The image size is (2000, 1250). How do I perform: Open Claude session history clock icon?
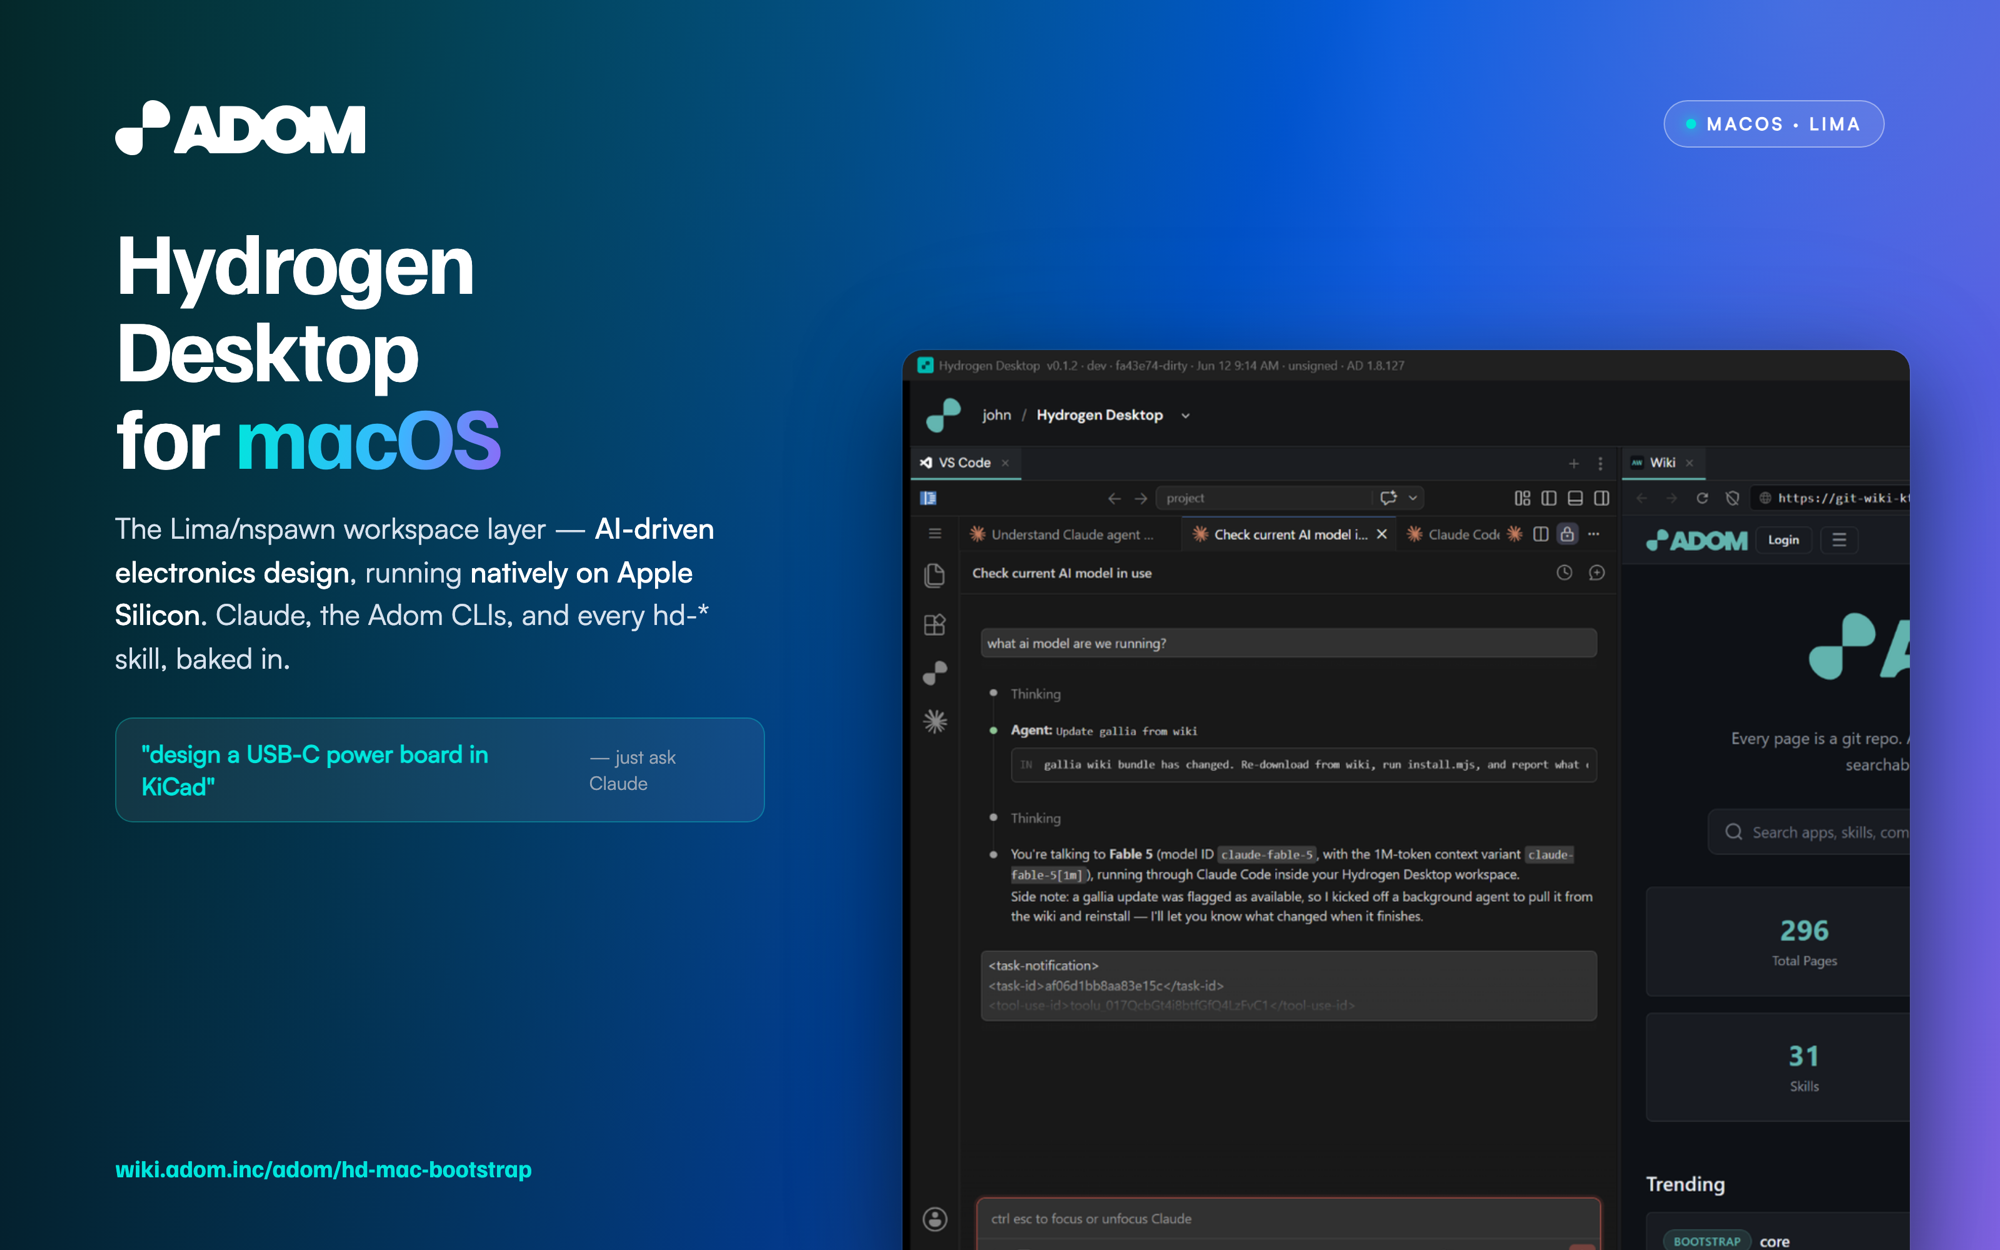(1564, 573)
